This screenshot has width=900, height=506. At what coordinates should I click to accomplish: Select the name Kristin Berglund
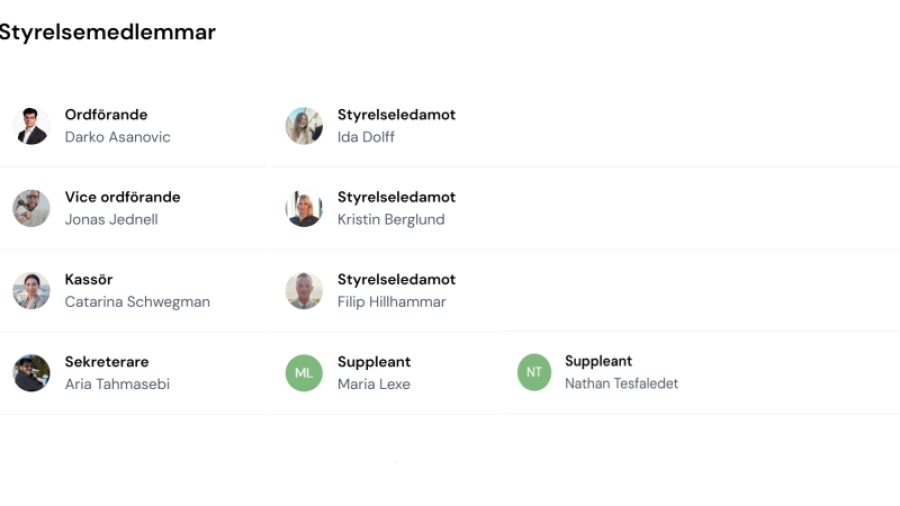tap(391, 220)
